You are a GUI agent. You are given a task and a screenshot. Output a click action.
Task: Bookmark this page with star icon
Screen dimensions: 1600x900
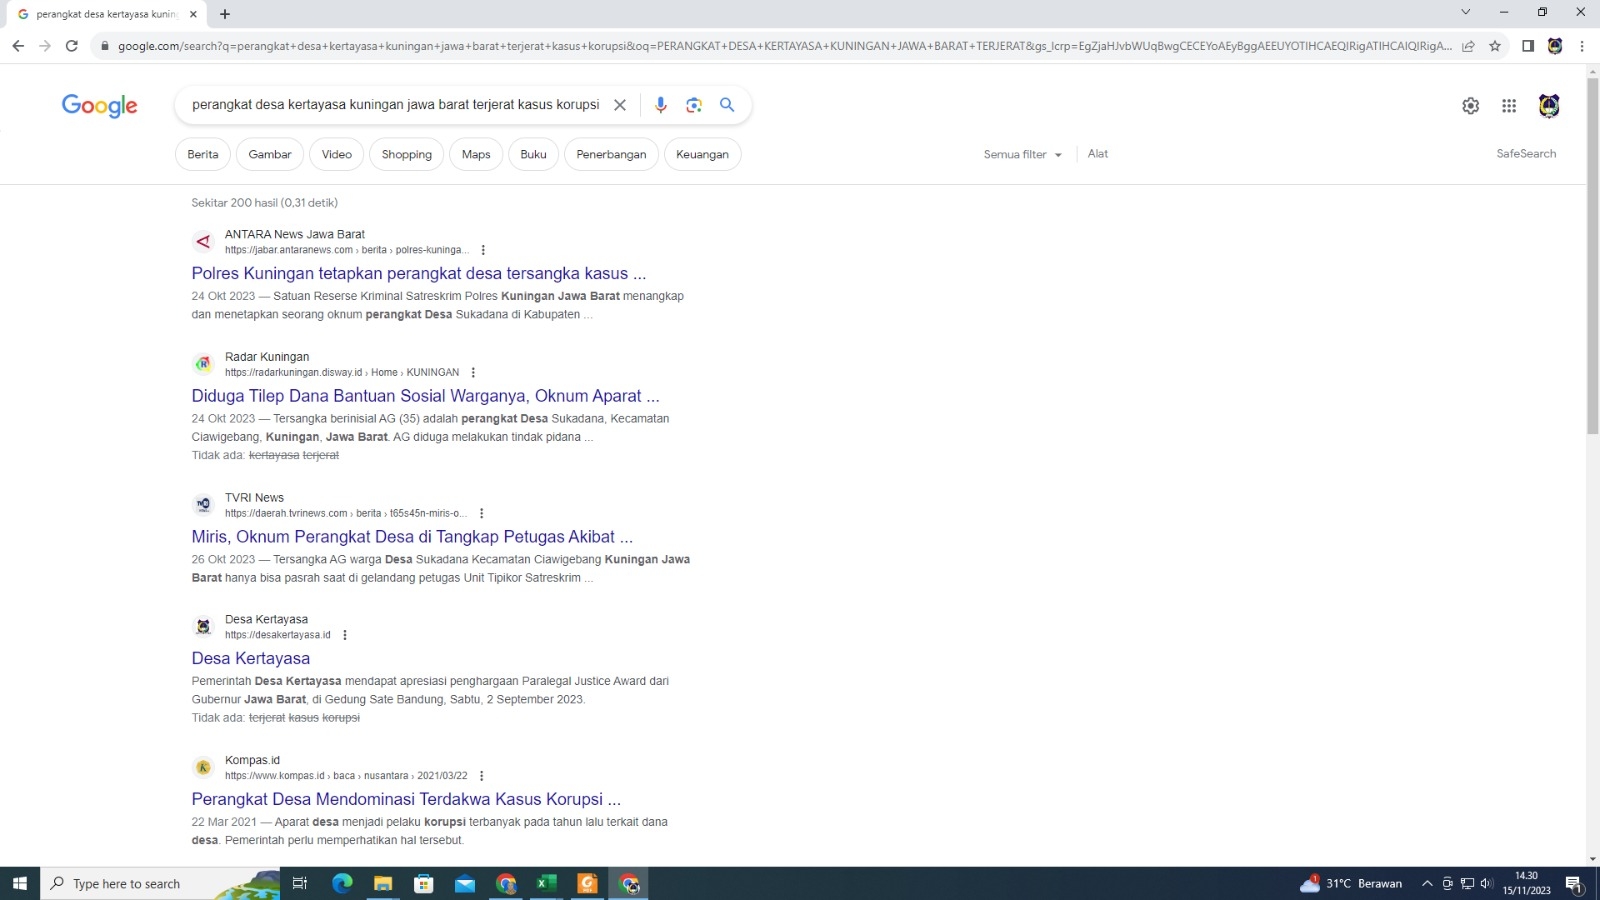1495,46
